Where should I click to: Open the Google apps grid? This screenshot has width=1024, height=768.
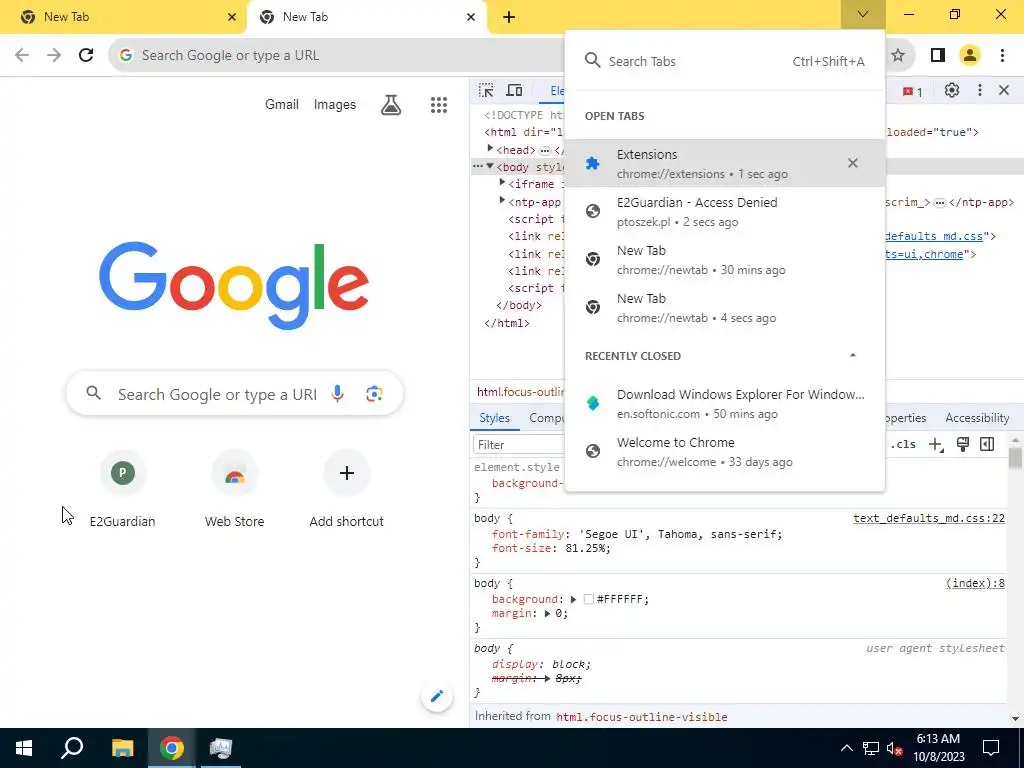point(439,104)
